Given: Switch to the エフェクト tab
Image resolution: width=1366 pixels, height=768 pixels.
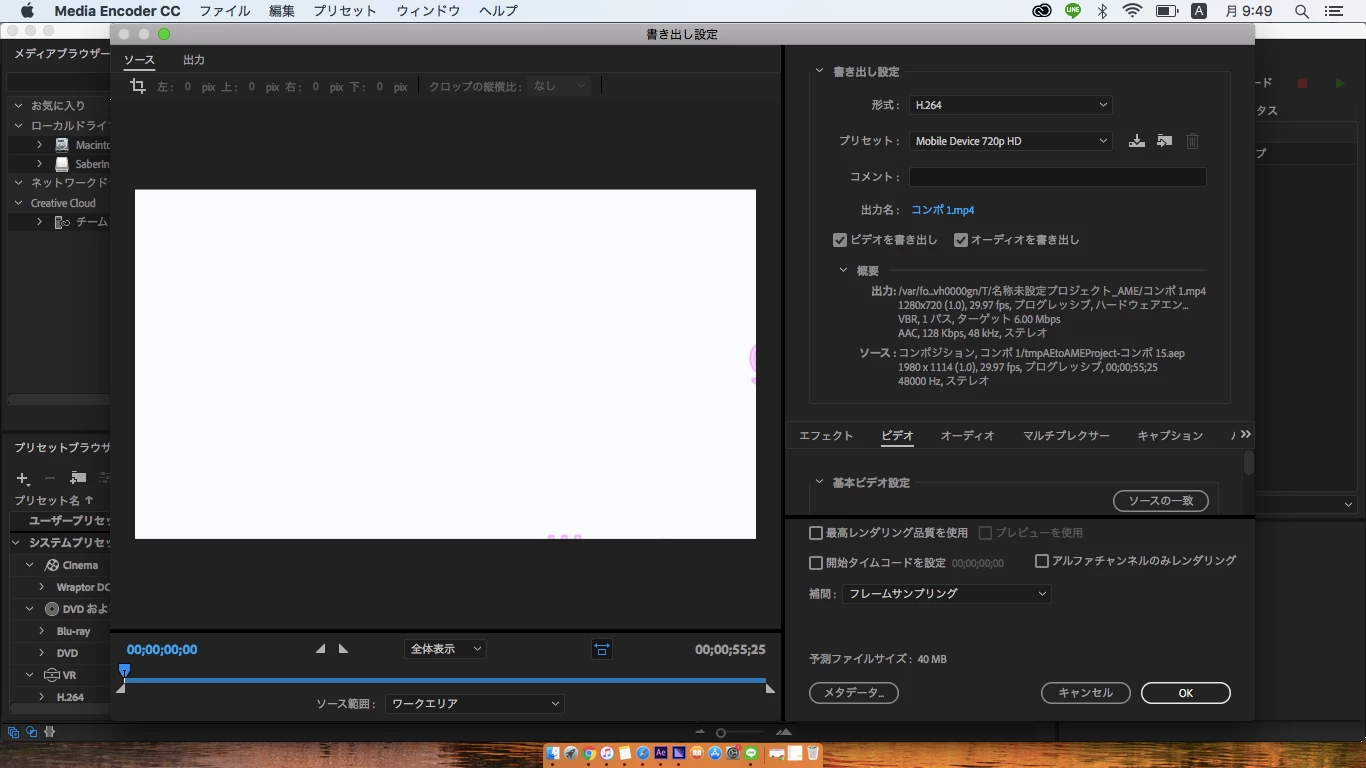Looking at the screenshot, I should [826, 436].
